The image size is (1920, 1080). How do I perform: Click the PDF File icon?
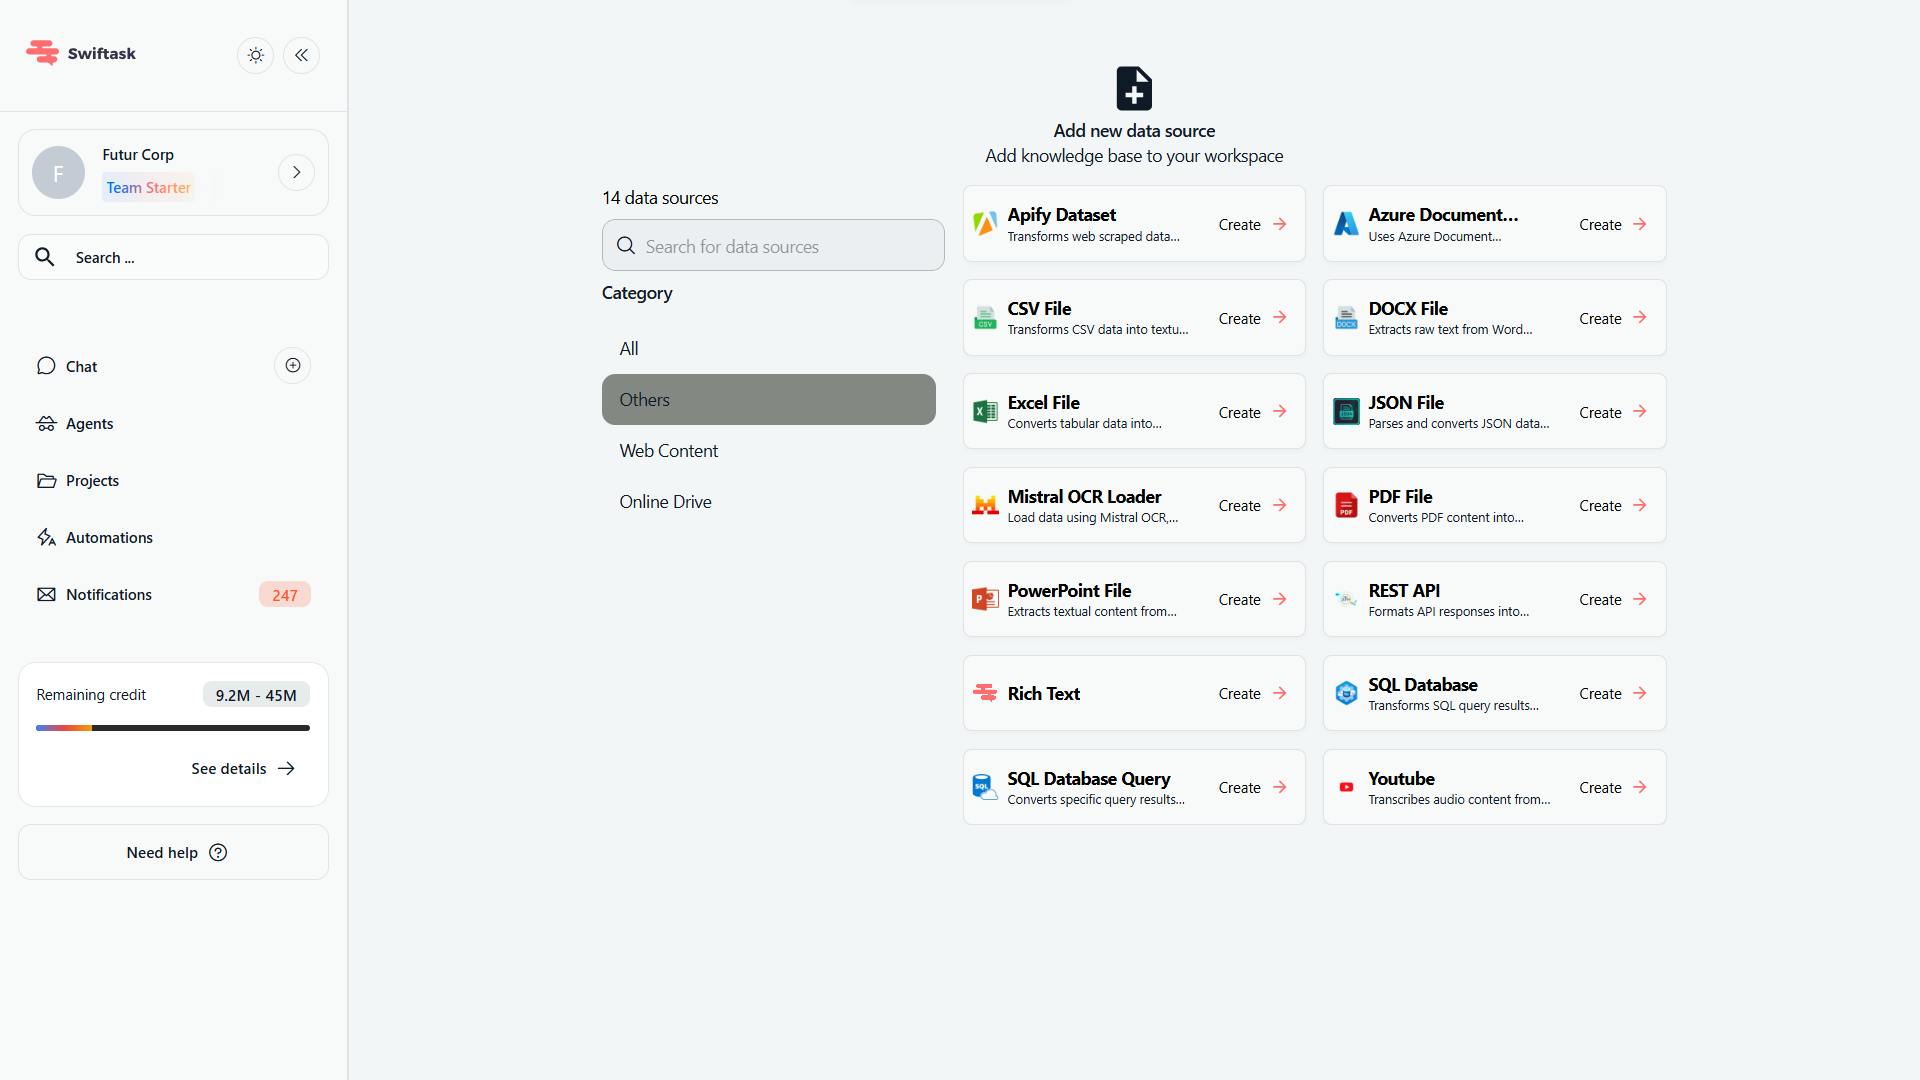pyautogui.click(x=1346, y=506)
